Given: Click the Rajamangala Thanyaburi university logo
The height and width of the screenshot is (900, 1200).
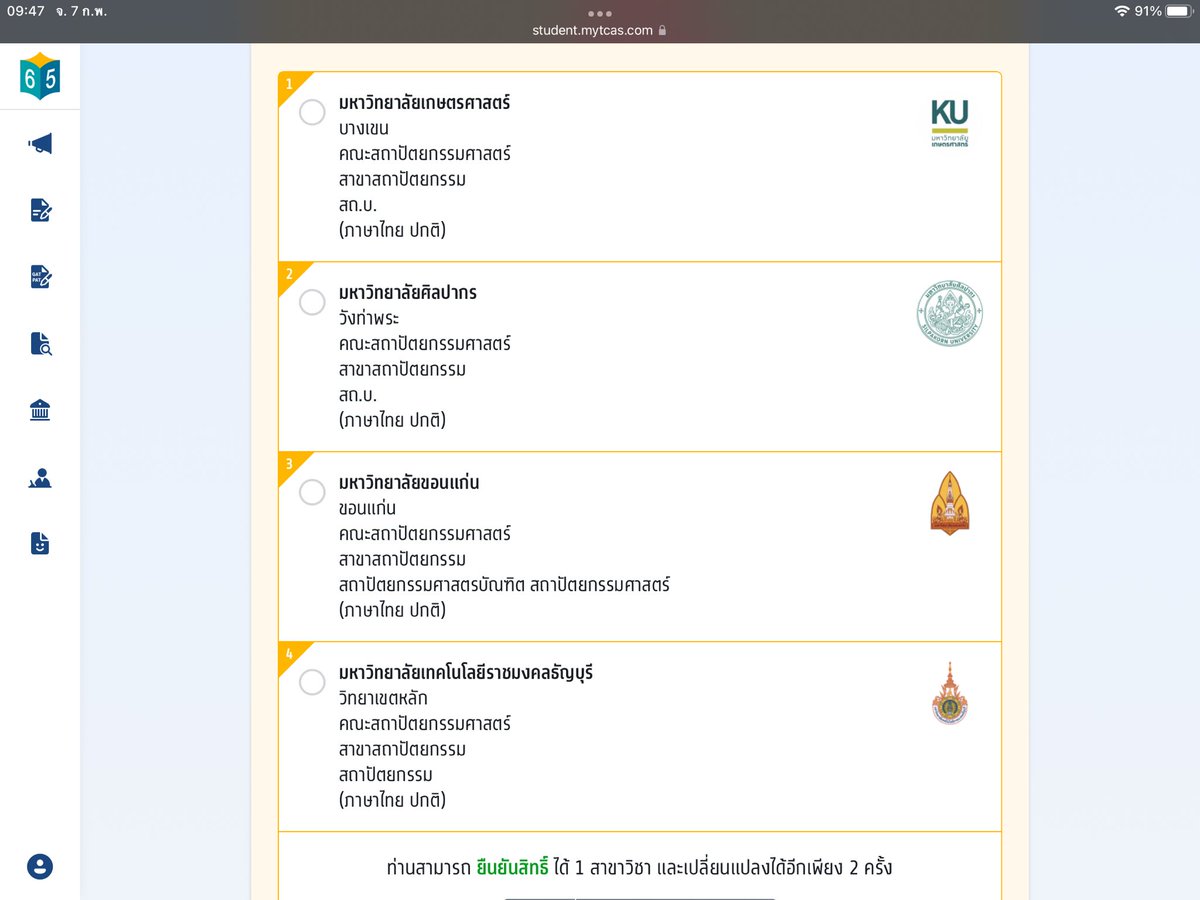Looking at the screenshot, I should pyautogui.click(x=949, y=692).
